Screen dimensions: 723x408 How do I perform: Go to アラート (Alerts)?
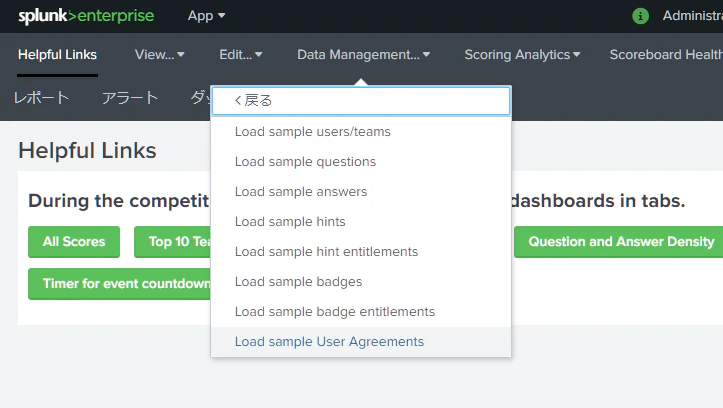(130, 98)
